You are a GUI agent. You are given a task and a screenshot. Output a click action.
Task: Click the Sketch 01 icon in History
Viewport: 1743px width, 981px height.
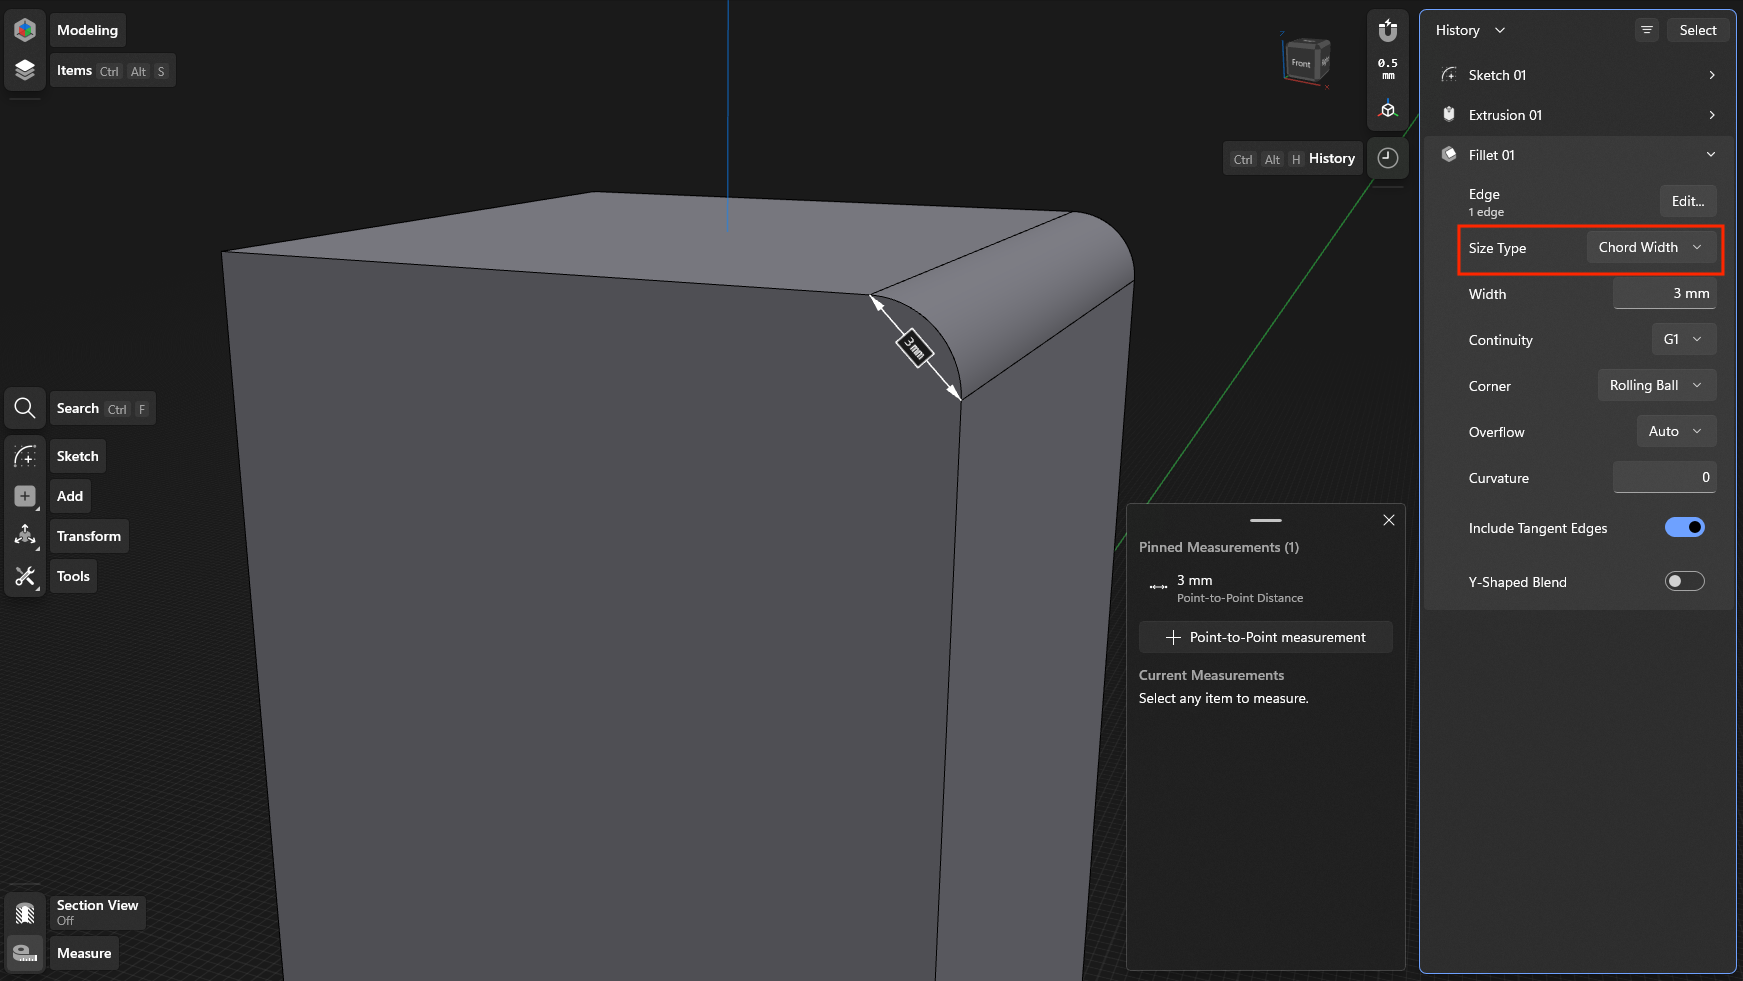(1449, 75)
